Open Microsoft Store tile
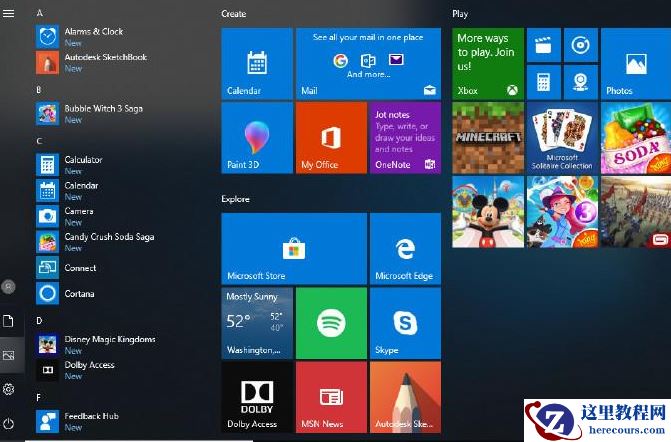Image resolution: width=671 pixels, height=442 pixels. [294, 249]
